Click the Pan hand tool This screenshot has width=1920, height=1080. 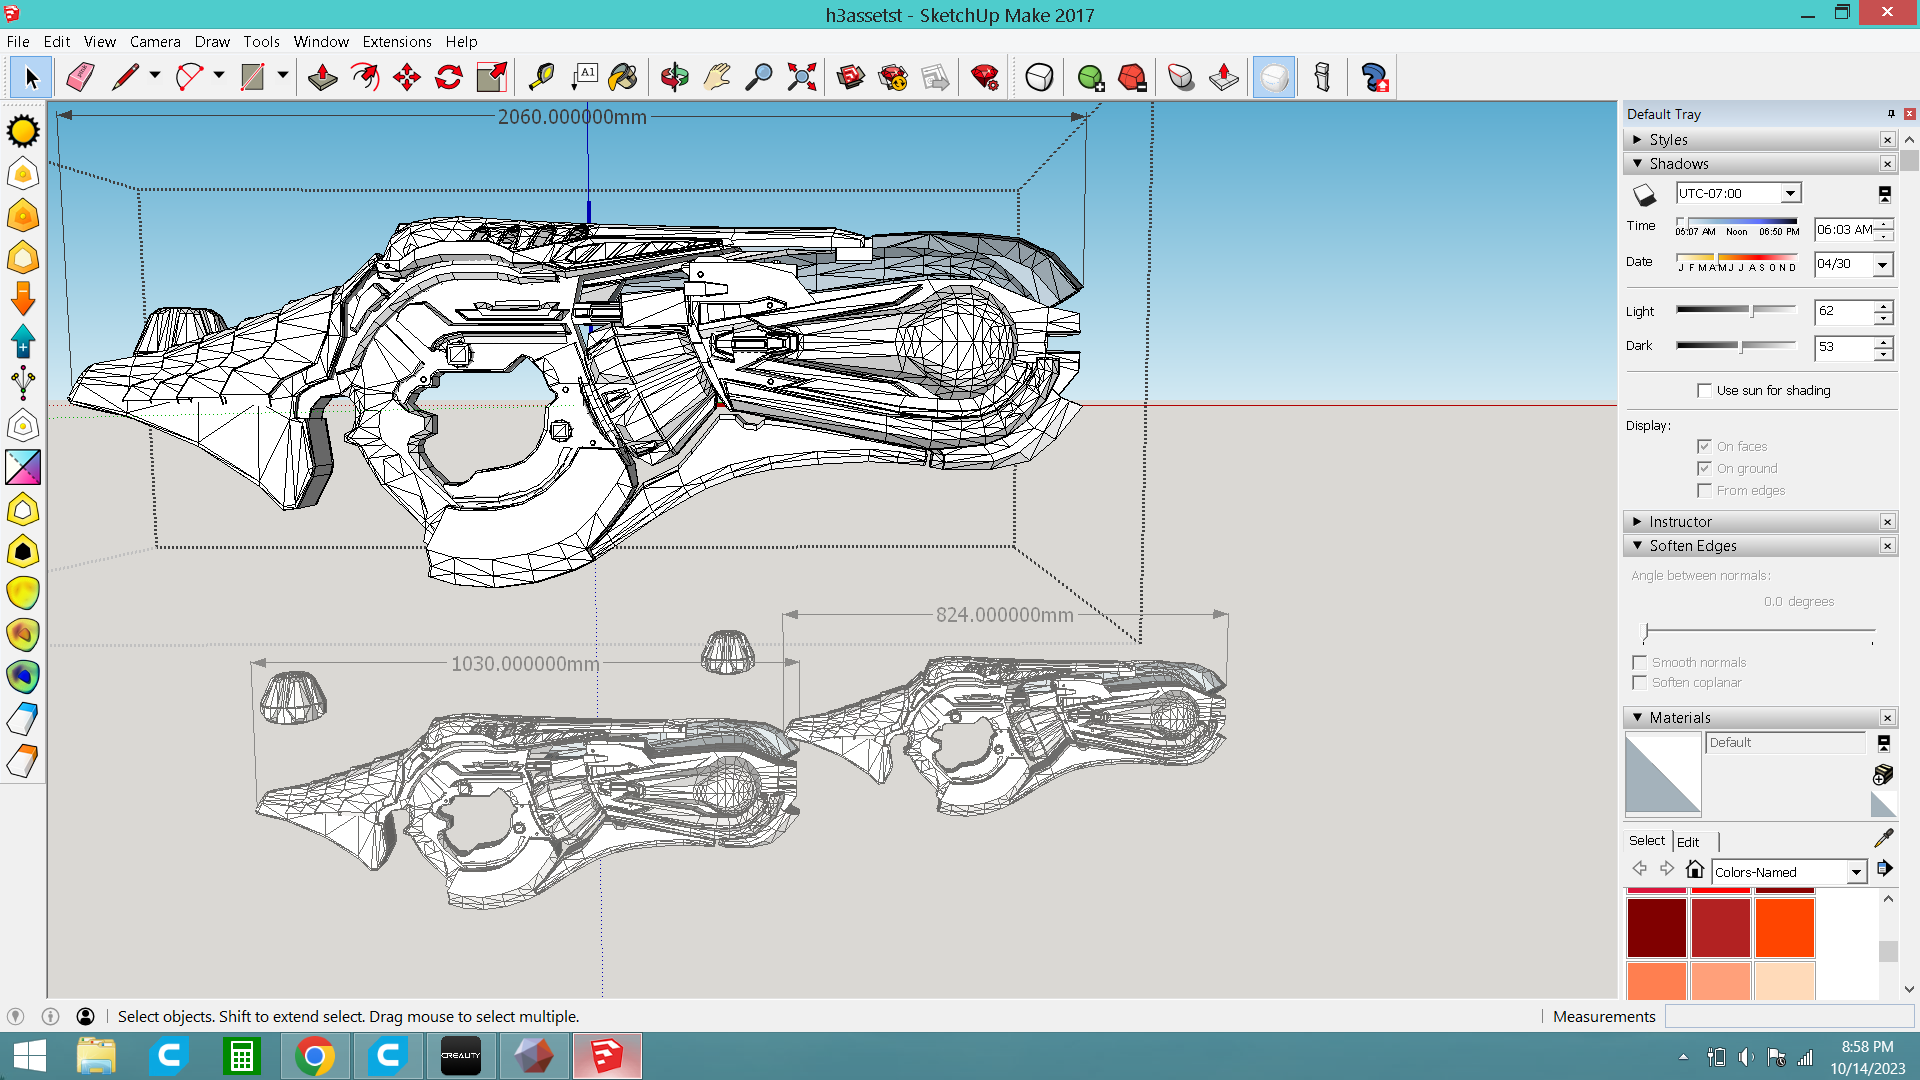[x=717, y=77]
